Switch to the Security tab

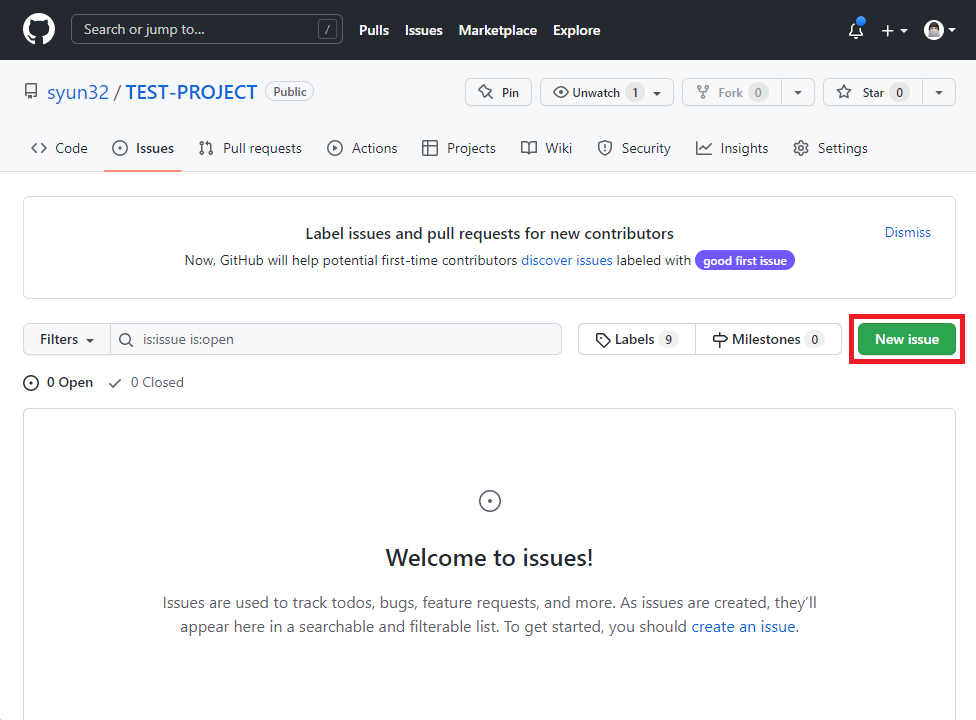pyautogui.click(x=634, y=148)
